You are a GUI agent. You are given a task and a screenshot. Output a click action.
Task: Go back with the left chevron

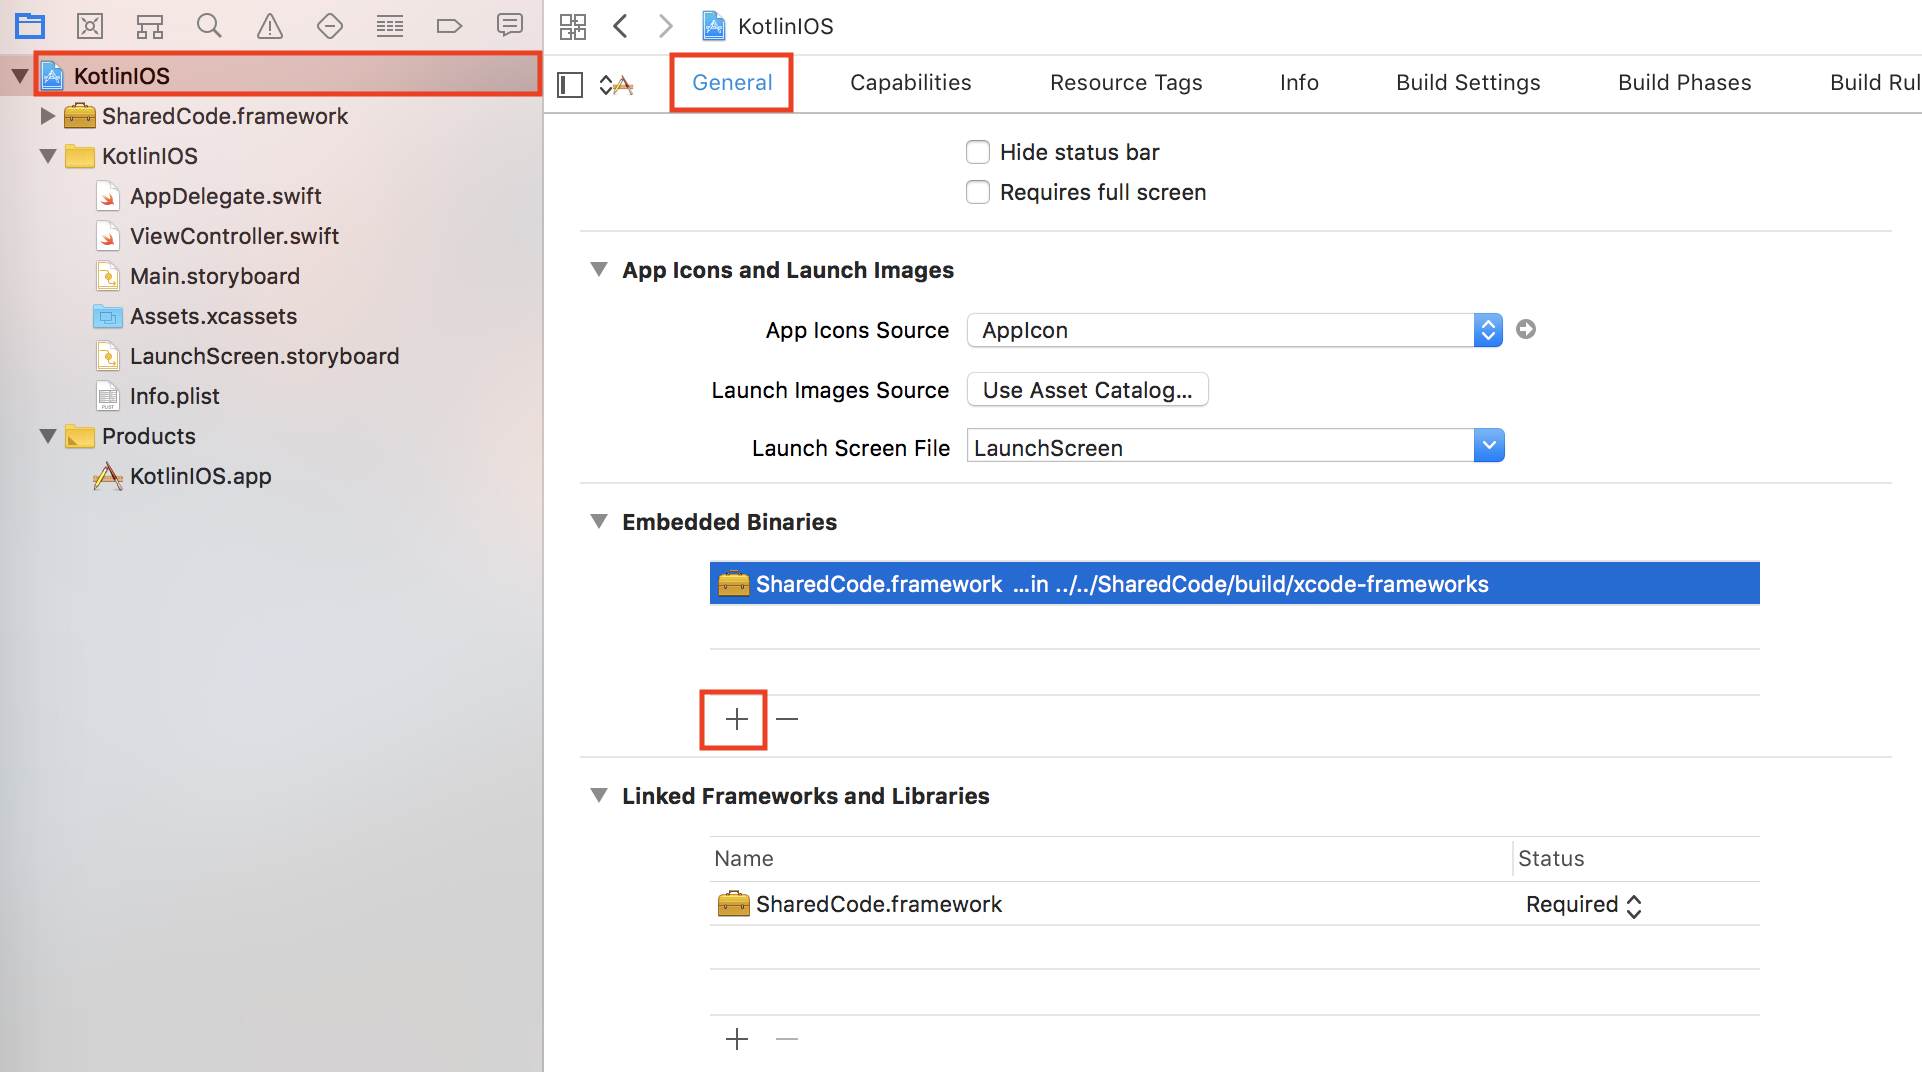click(x=621, y=26)
